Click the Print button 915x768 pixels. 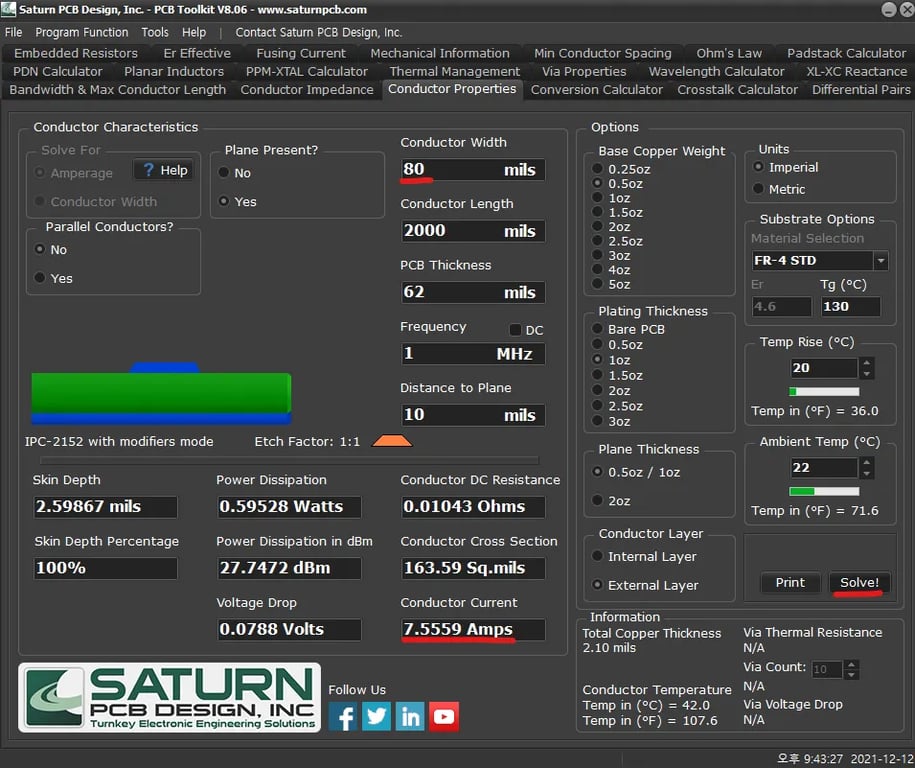(789, 583)
